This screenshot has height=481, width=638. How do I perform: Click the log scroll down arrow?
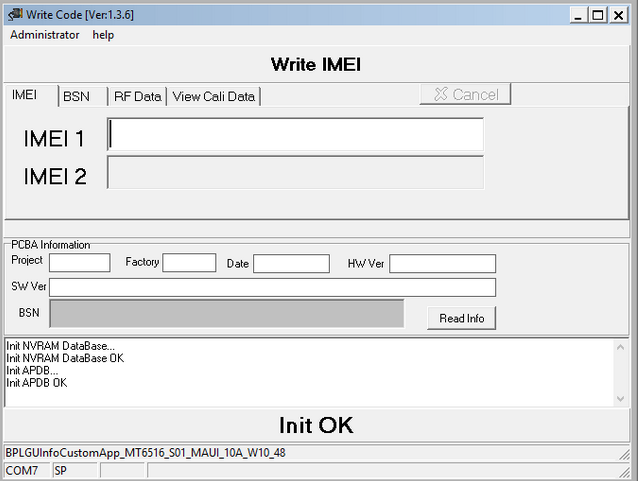621,398
